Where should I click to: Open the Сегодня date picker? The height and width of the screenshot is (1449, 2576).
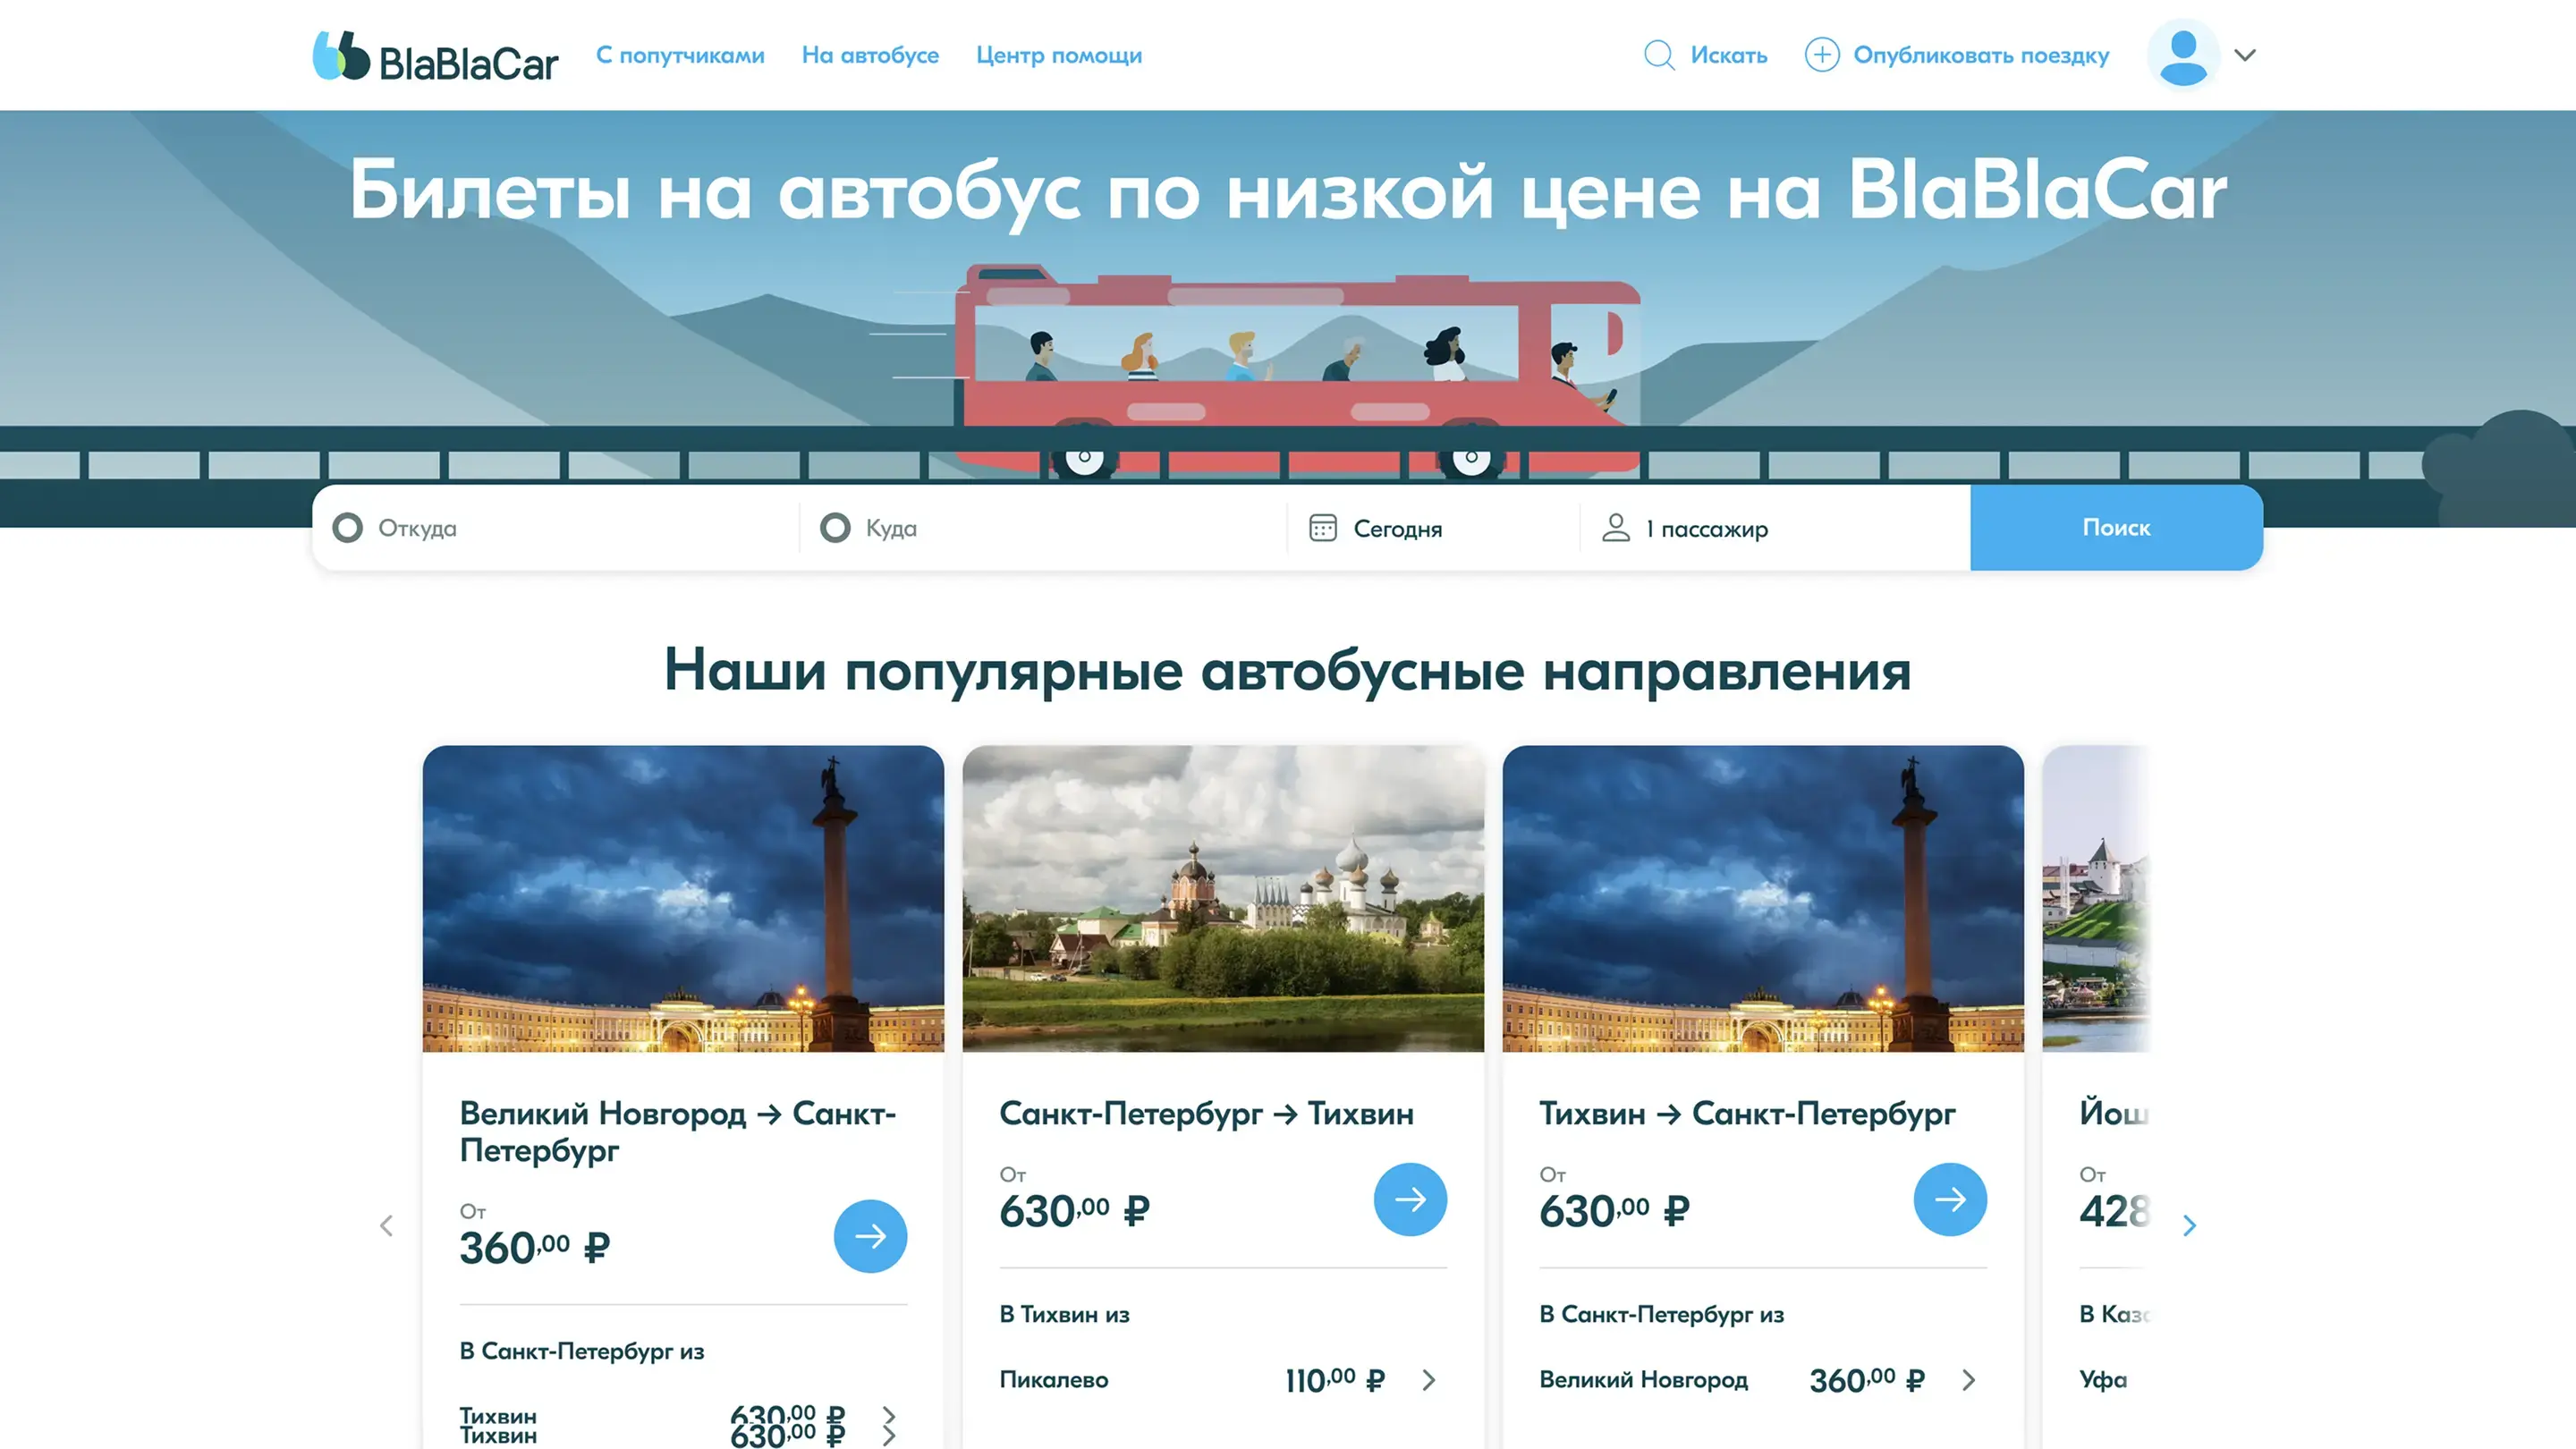(1397, 529)
